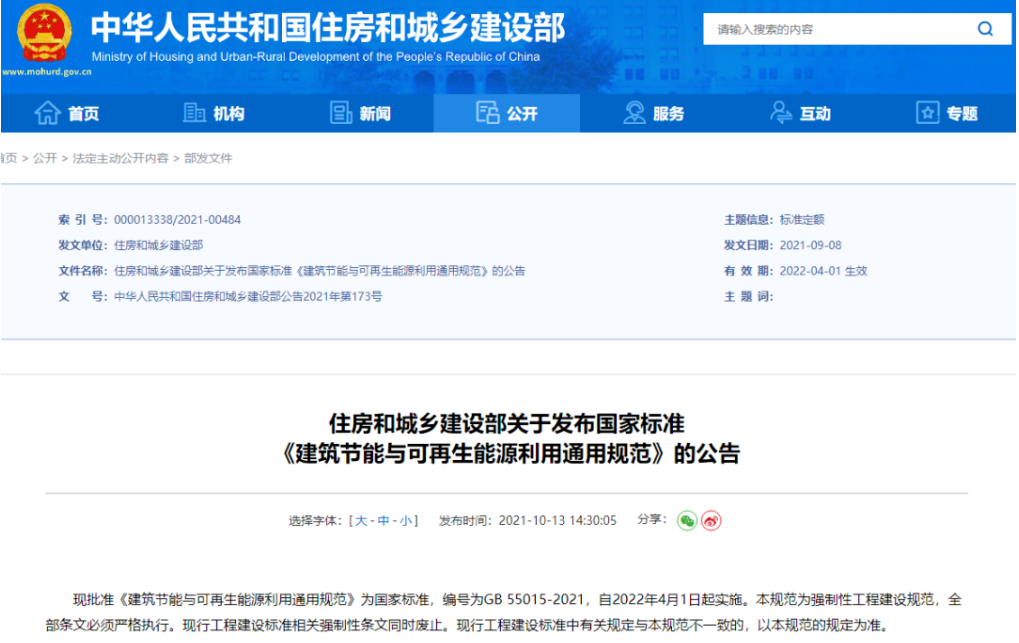
Task: Click the building icon beside 机构
Action: coord(194,113)
